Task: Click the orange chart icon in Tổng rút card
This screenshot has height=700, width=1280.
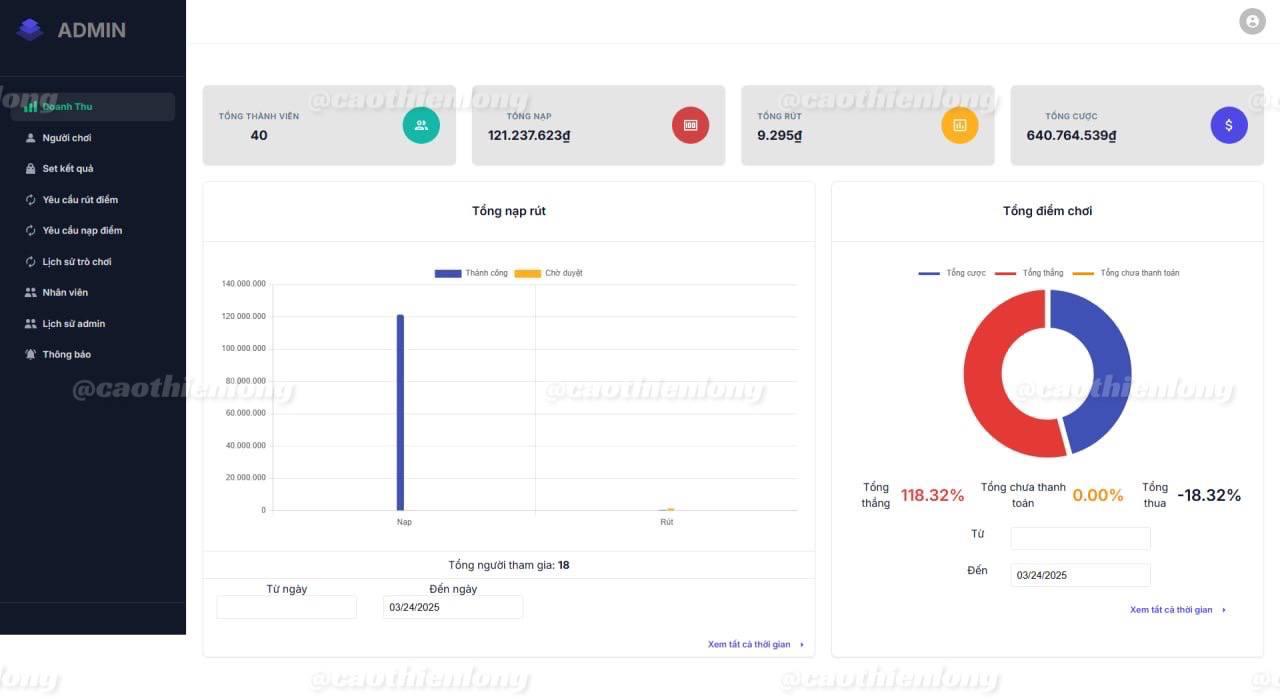Action: pyautogui.click(x=959, y=125)
